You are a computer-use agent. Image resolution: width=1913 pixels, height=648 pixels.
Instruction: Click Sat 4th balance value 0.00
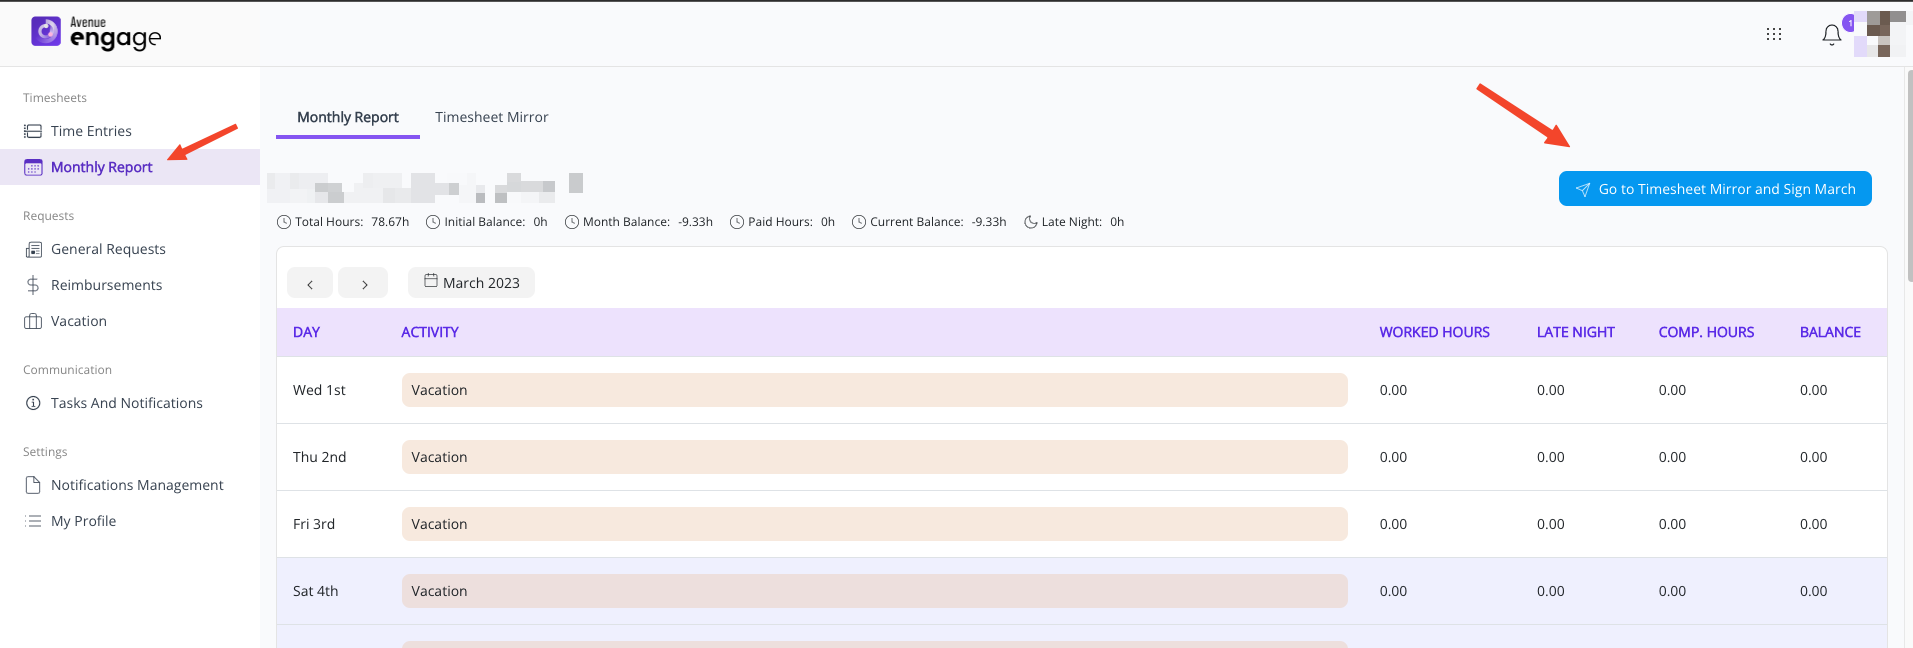tap(1813, 591)
